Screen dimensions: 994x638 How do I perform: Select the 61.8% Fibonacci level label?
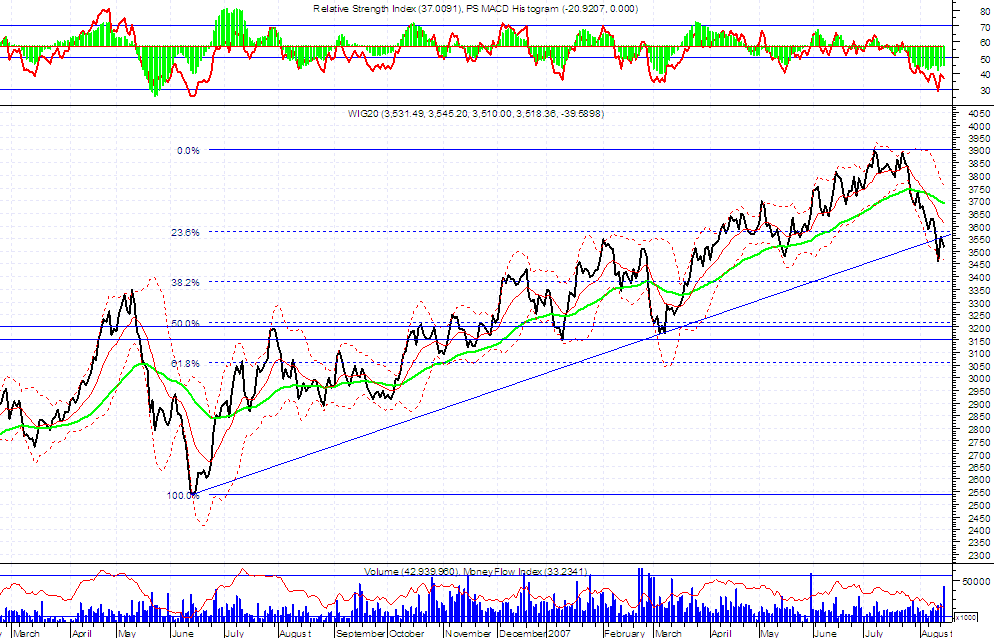point(185,363)
